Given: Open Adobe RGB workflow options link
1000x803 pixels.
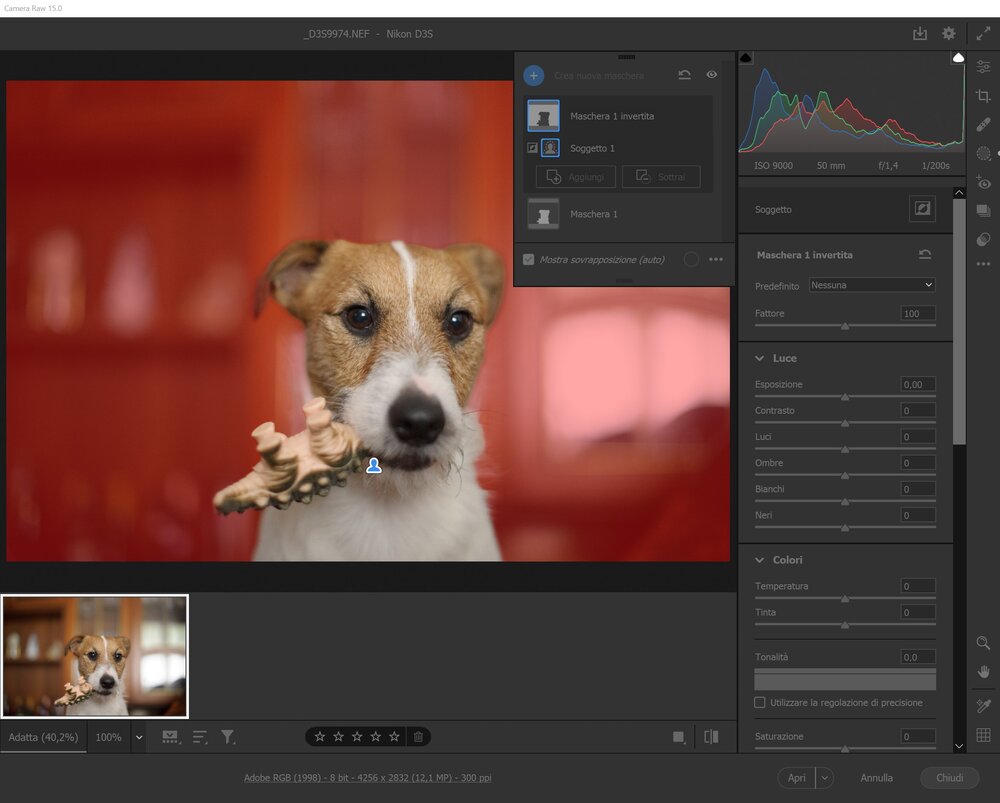Looking at the screenshot, I should [x=367, y=777].
